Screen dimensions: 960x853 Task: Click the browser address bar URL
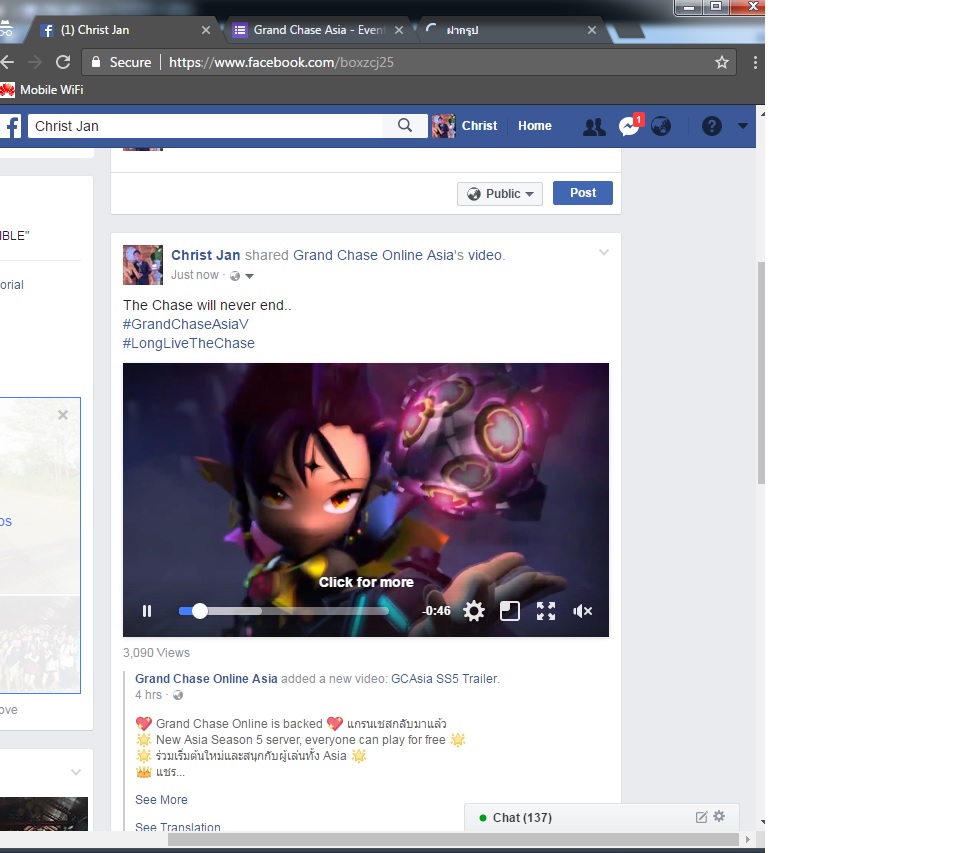(281, 62)
